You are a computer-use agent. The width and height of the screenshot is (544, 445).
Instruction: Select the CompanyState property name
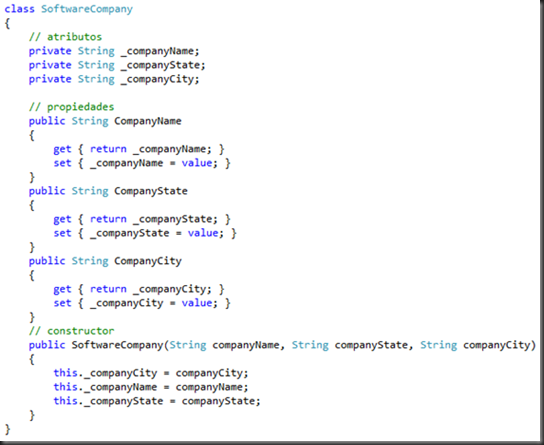[x=151, y=191]
